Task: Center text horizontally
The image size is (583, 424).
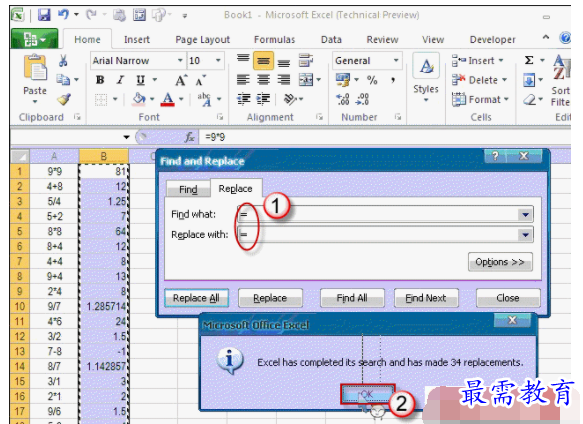Action: 263,80
